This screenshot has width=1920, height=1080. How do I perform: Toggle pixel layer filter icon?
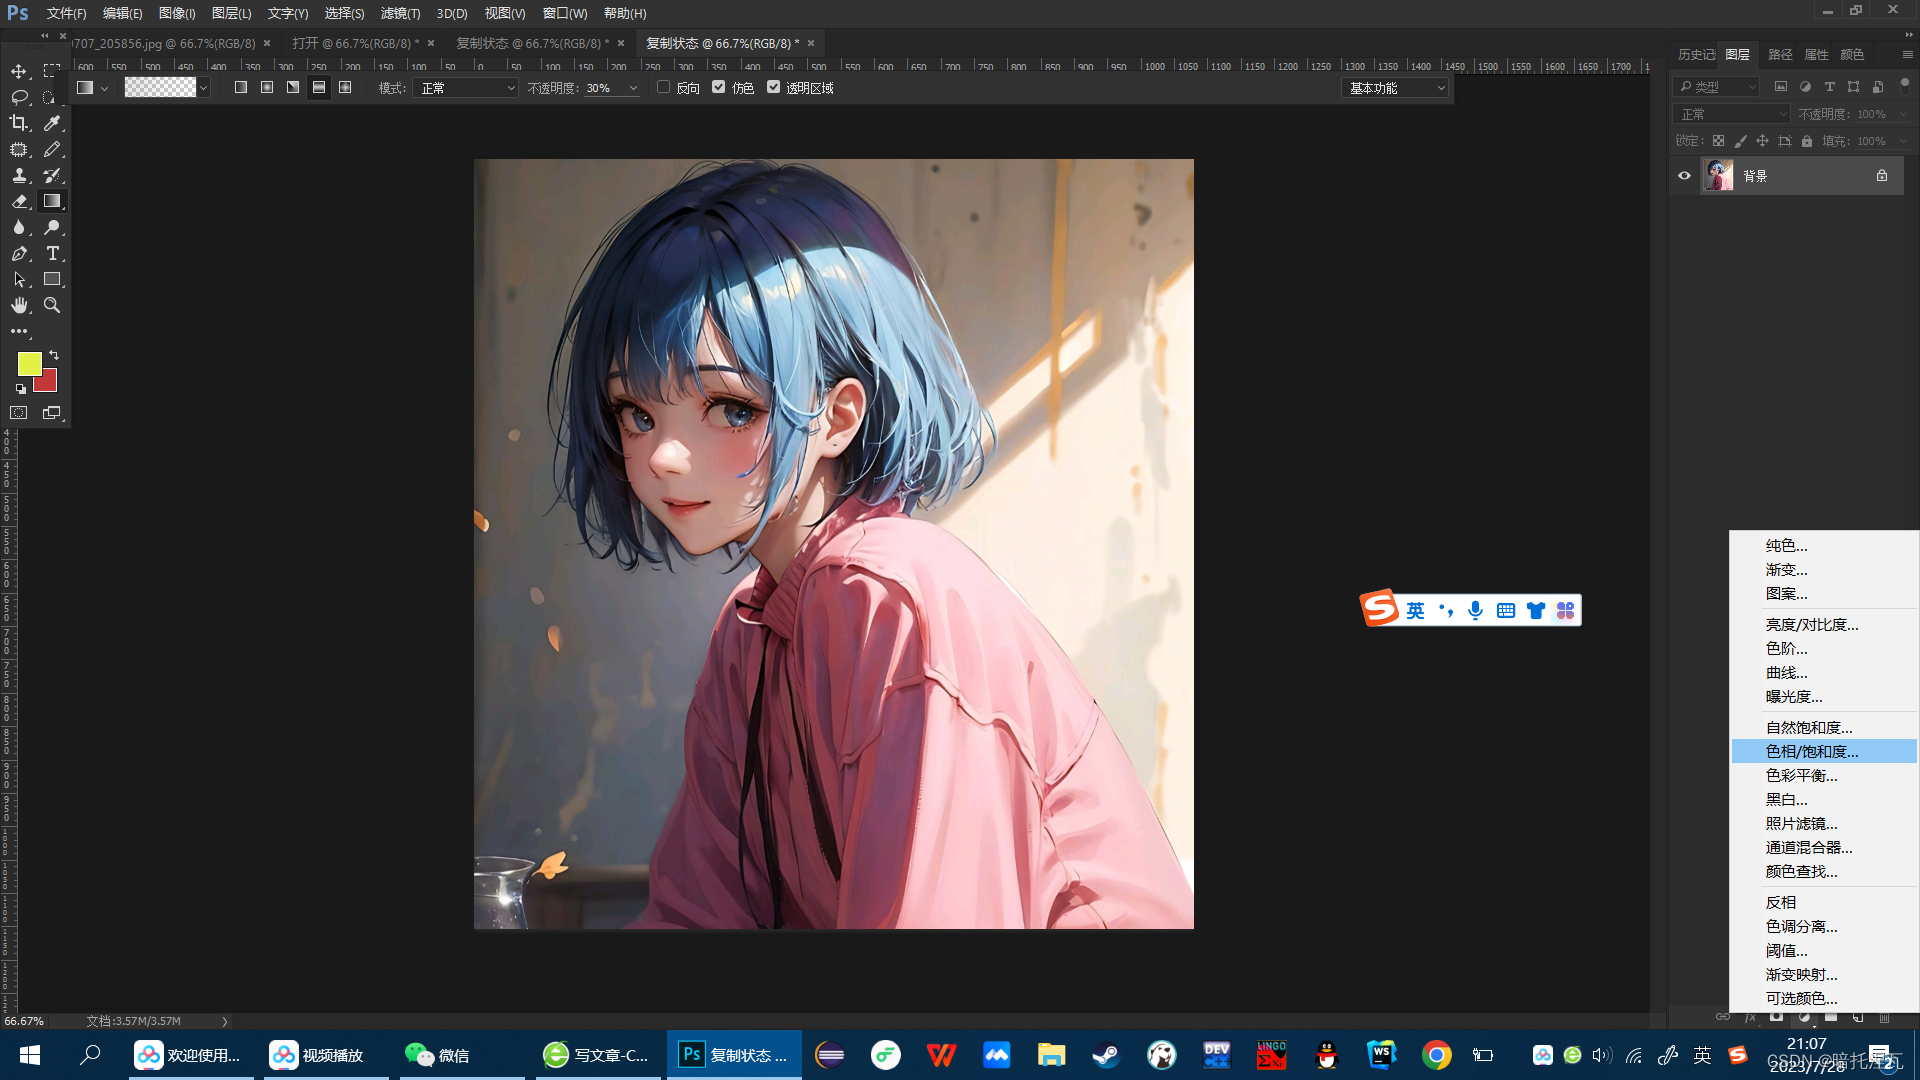pos(1781,87)
